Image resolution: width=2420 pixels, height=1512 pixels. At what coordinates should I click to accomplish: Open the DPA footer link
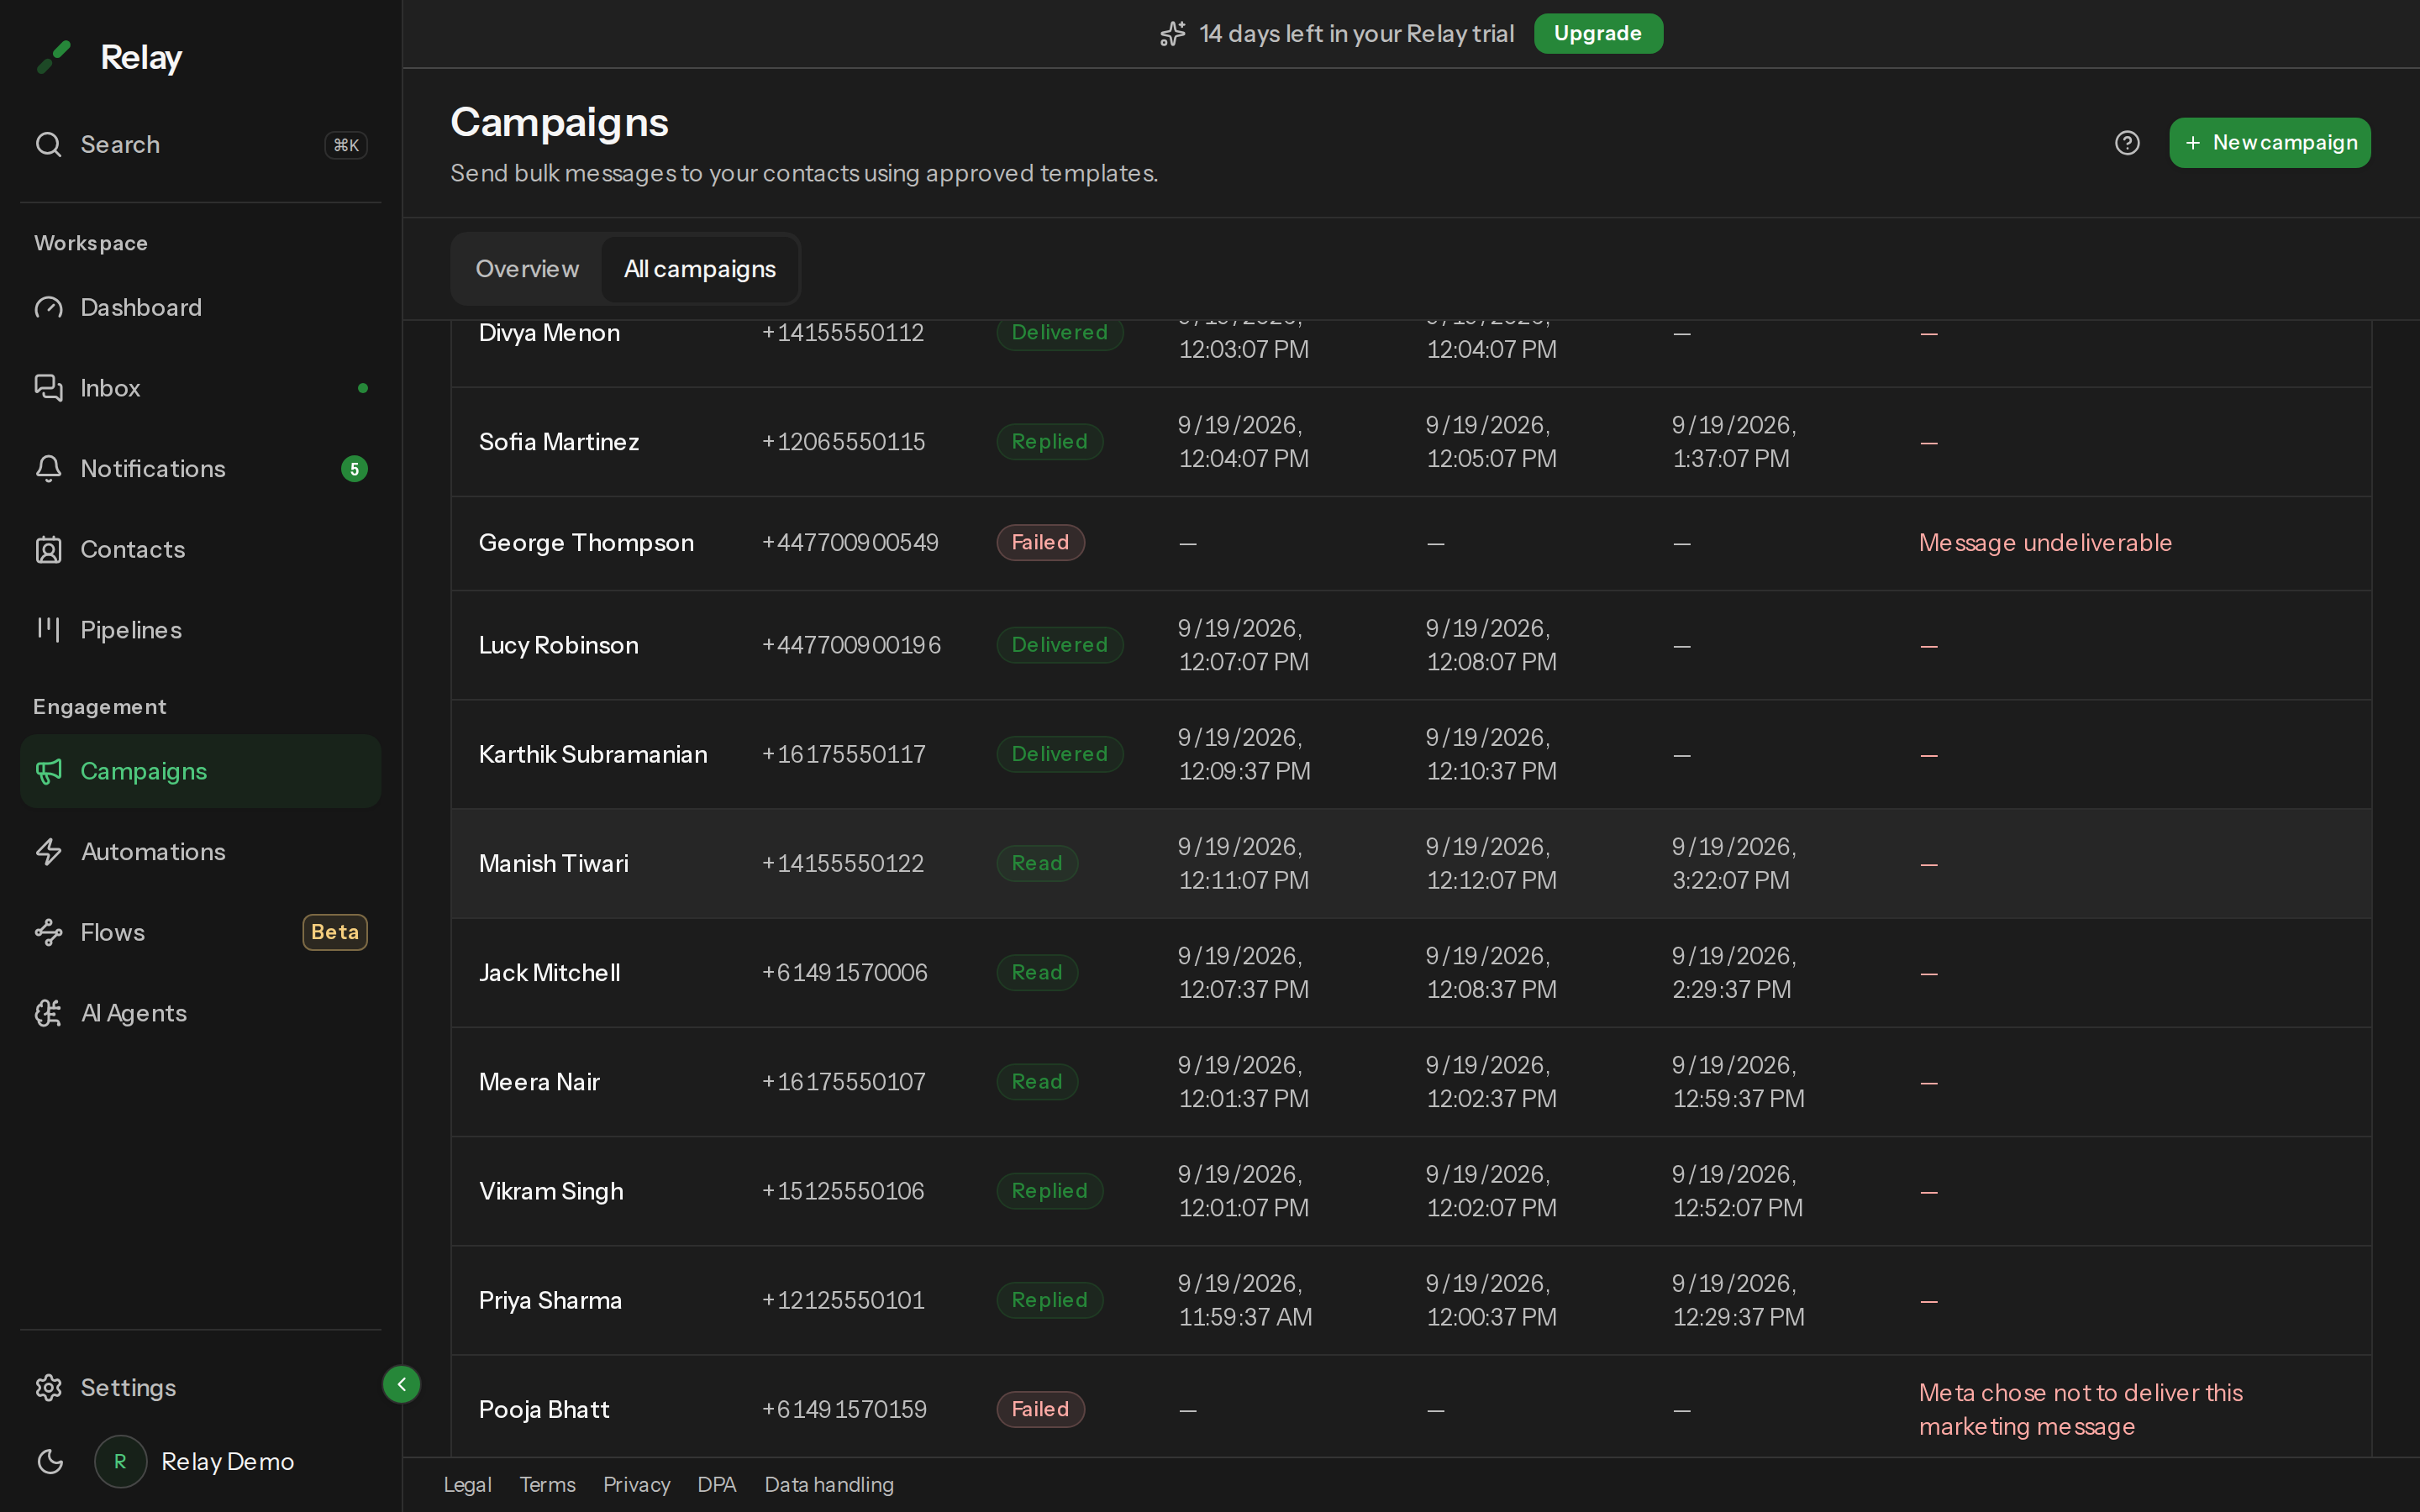[717, 1485]
